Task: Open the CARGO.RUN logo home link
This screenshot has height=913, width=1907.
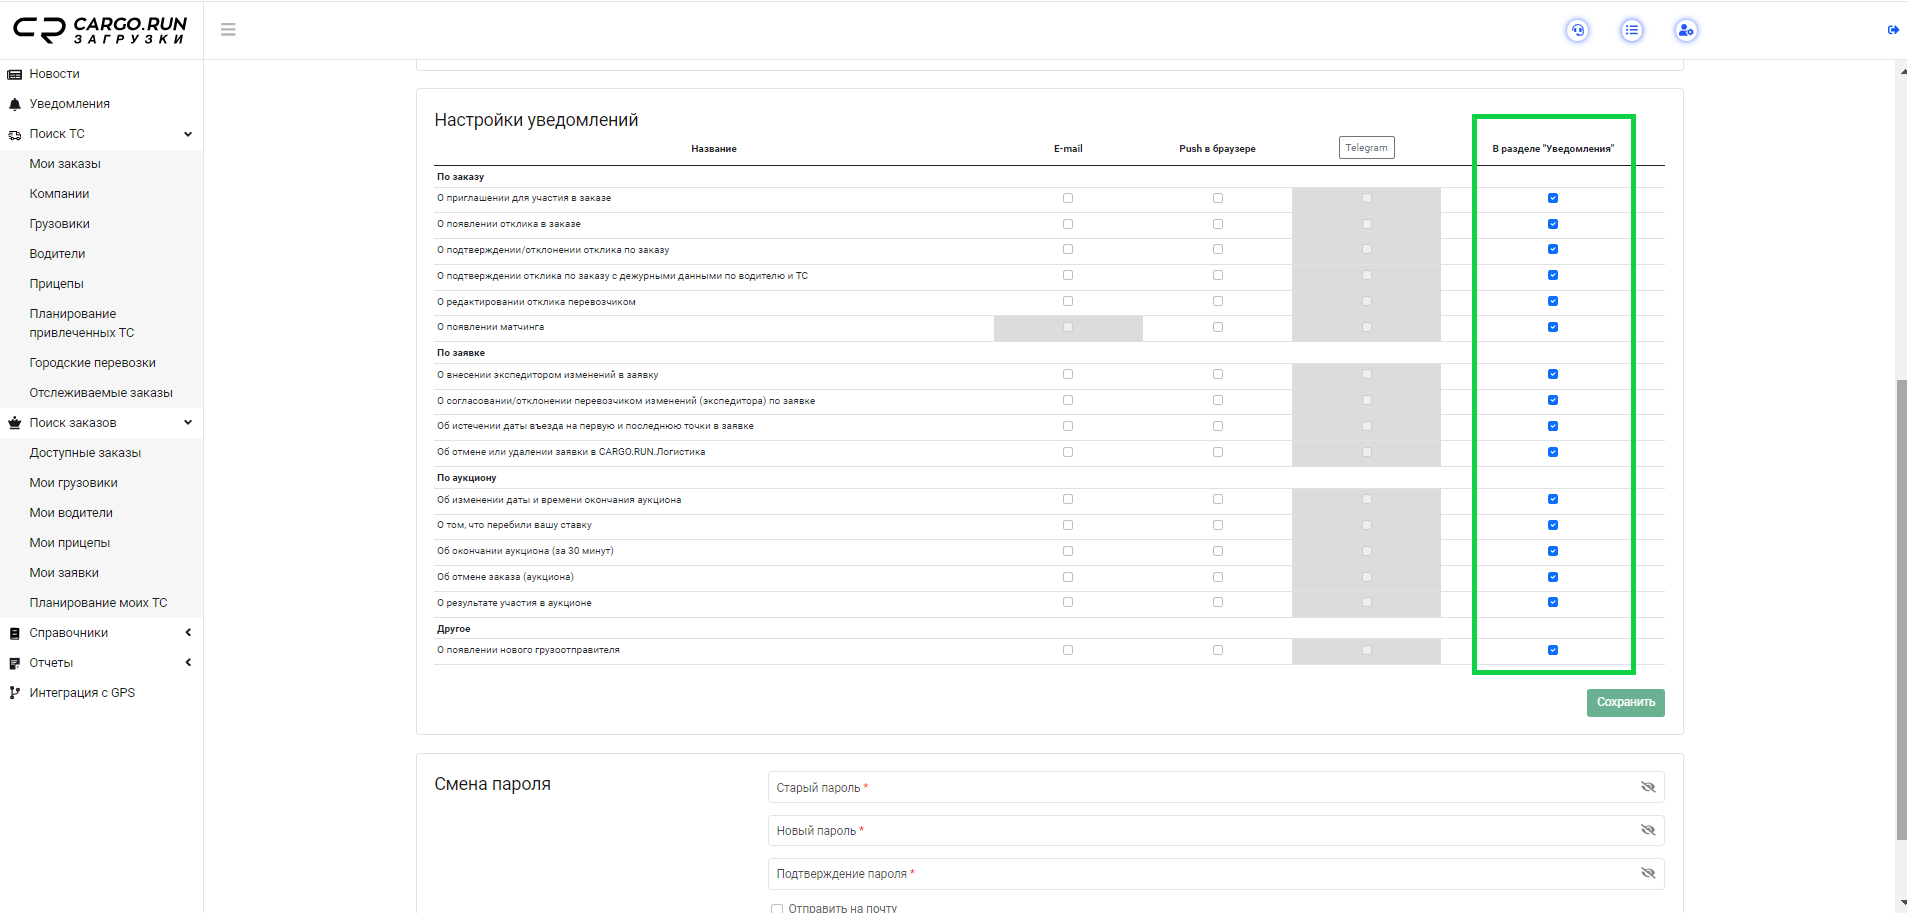Action: pos(100,30)
